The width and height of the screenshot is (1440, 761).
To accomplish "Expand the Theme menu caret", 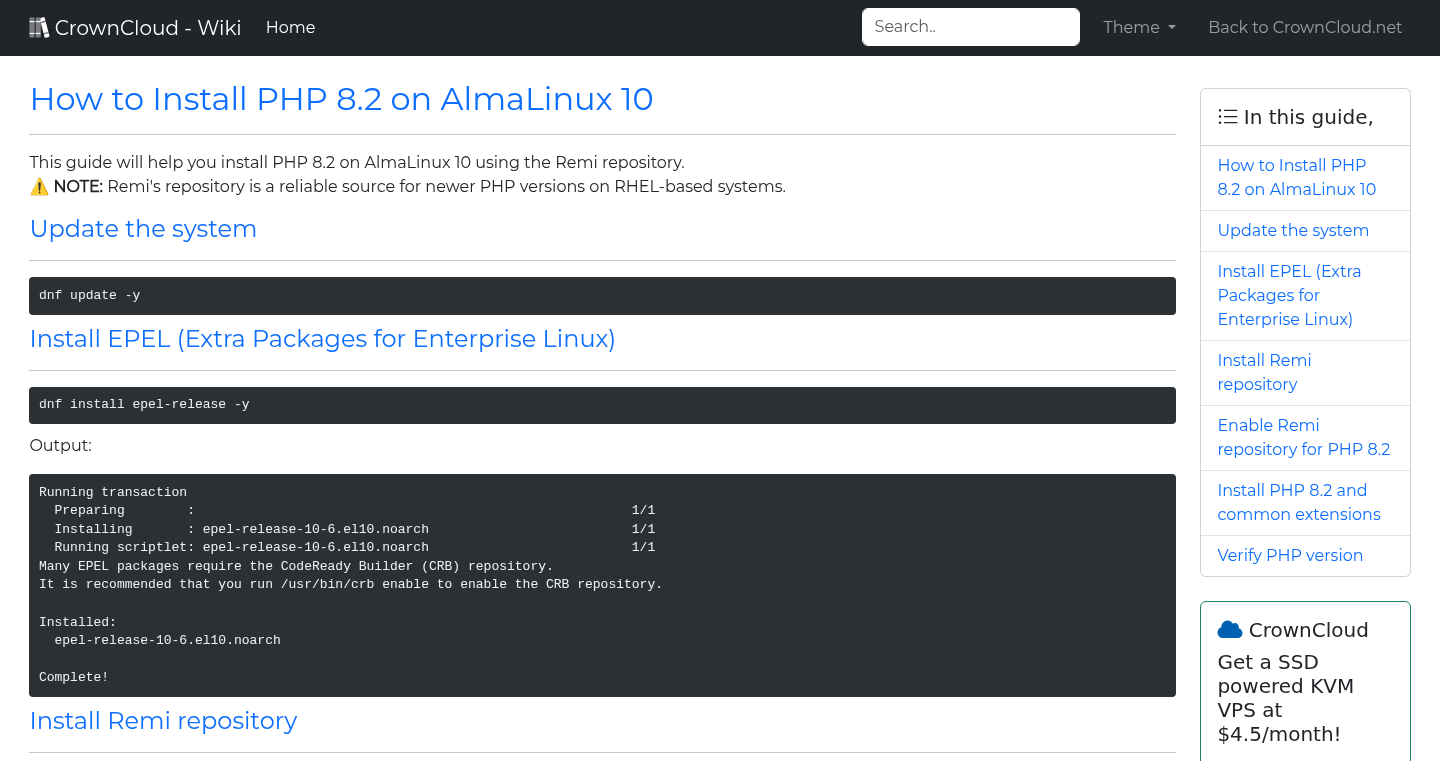I will coord(1171,28).
